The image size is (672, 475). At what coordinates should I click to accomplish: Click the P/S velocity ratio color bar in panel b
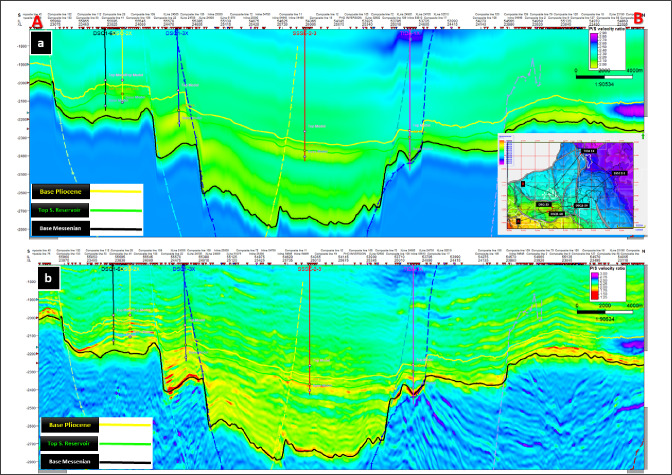pos(594,286)
